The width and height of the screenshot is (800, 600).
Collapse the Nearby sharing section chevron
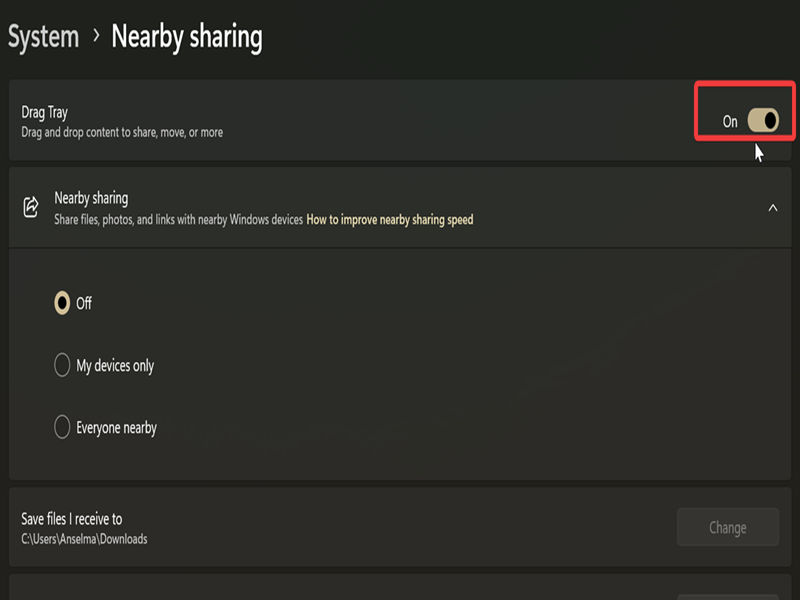click(772, 208)
